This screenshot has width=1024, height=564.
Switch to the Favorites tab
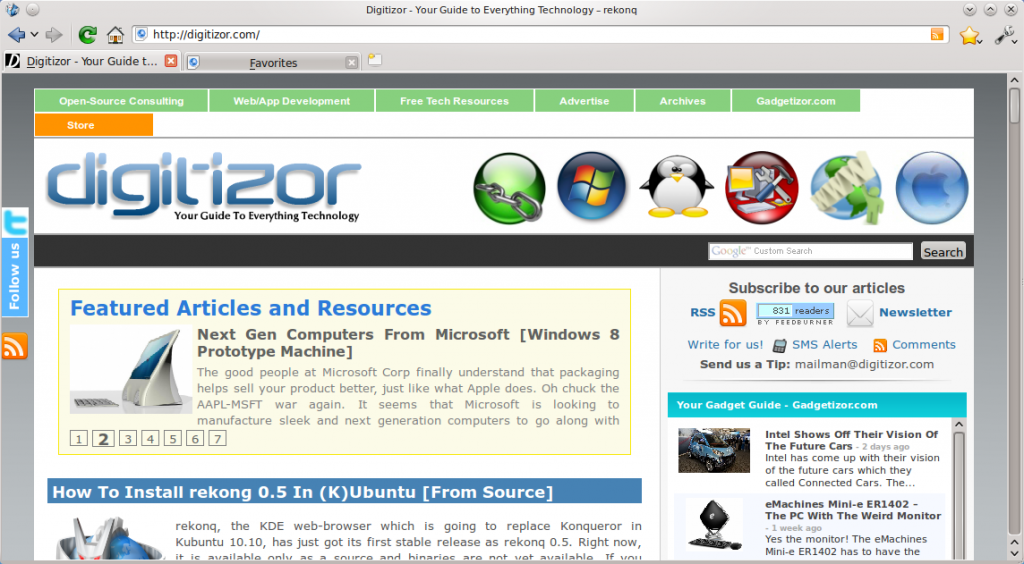pos(272,62)
